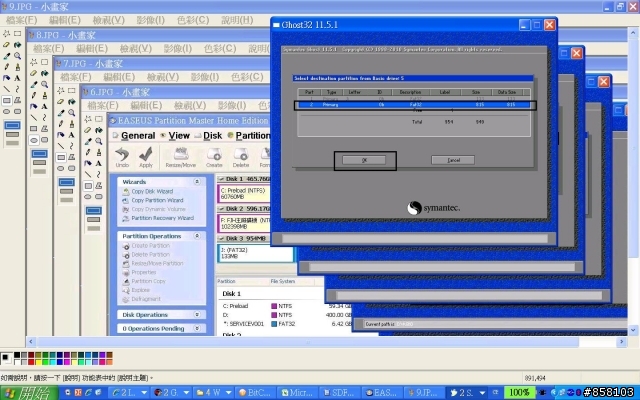Pick the Eraser tool in 9.JPG Paint toolbox

tap(7, 44)
